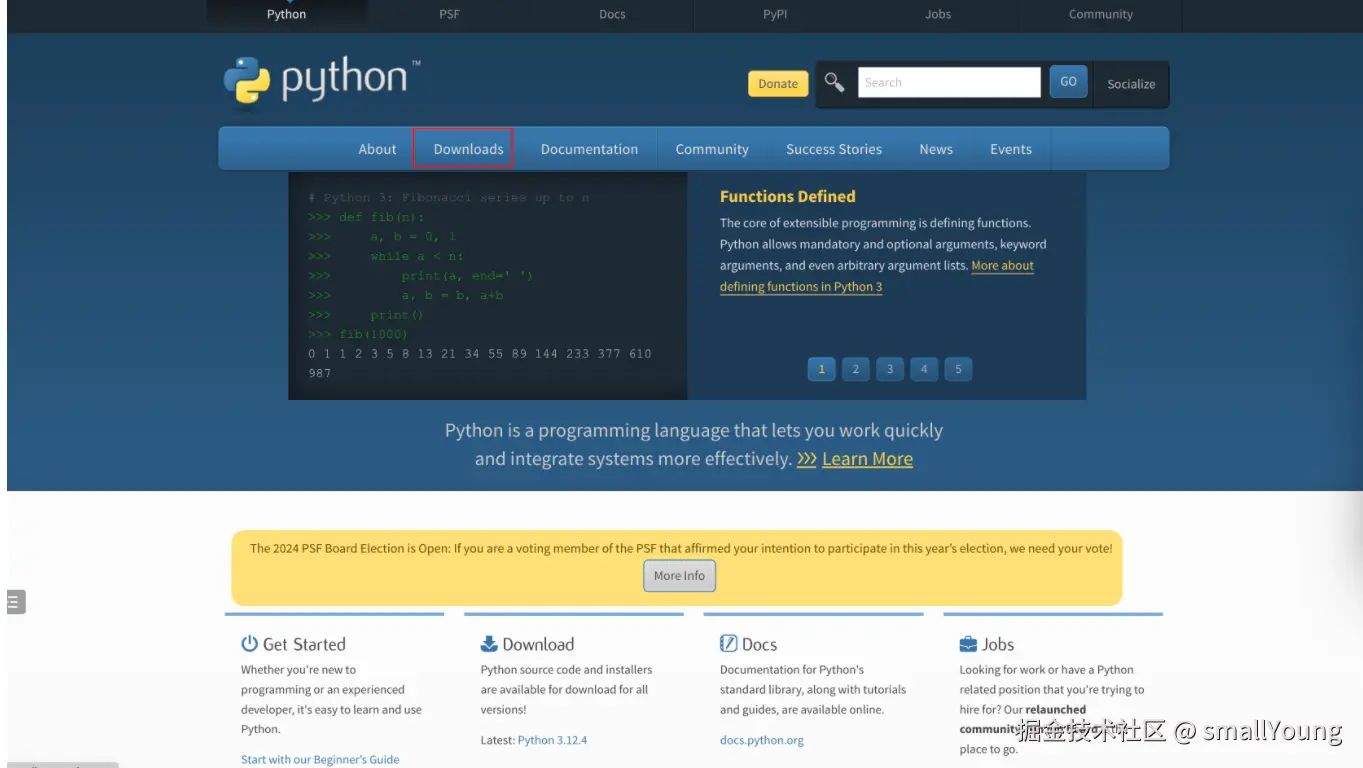Click the magnifying glass search icon

click(834, 82)
